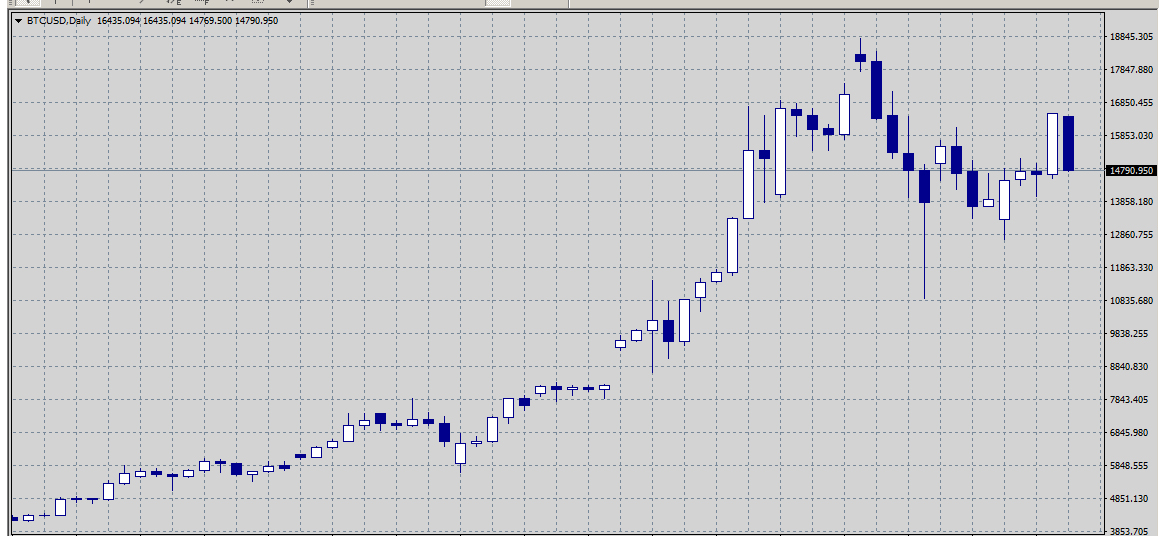The image size is (1172, 536).
Task: Click the 15853.030 price scale label
Action: (1133, 136)
